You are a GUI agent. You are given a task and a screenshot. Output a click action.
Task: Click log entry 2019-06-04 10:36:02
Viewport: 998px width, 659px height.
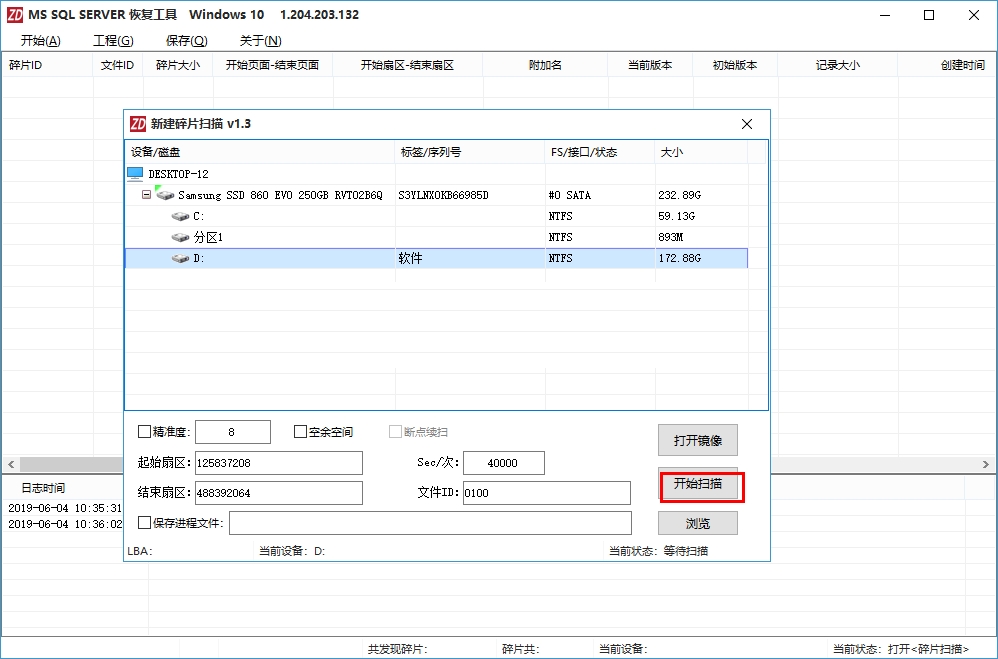(64, 524)
